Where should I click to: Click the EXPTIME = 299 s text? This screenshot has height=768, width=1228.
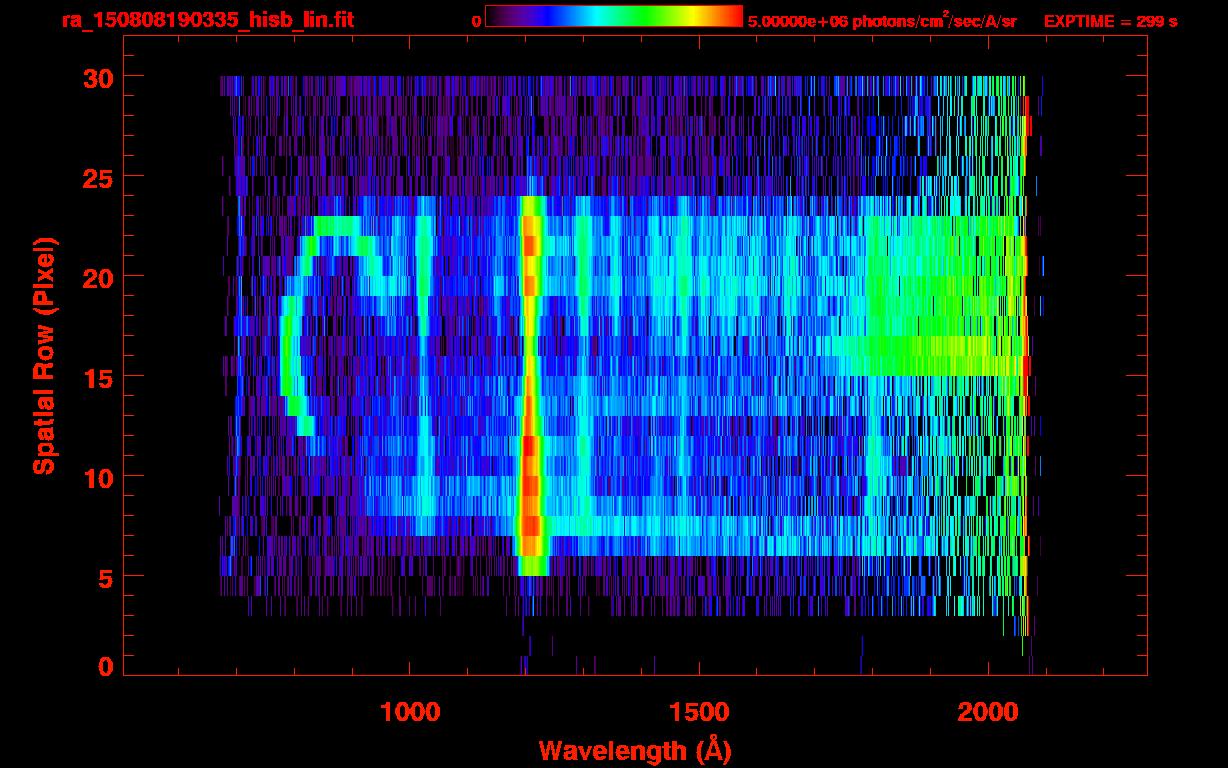point(1110,21)
